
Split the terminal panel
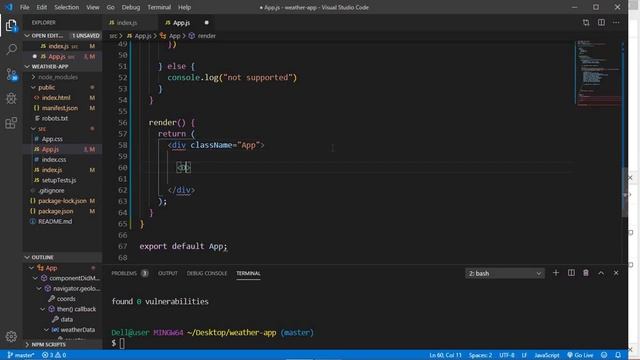pos(571,273)
